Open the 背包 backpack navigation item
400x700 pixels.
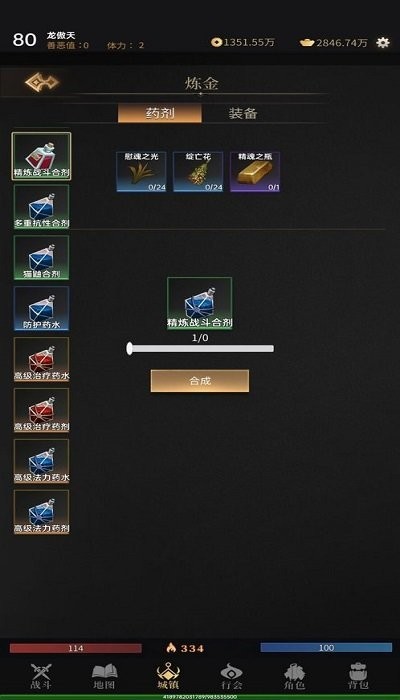tap(358, 676)
